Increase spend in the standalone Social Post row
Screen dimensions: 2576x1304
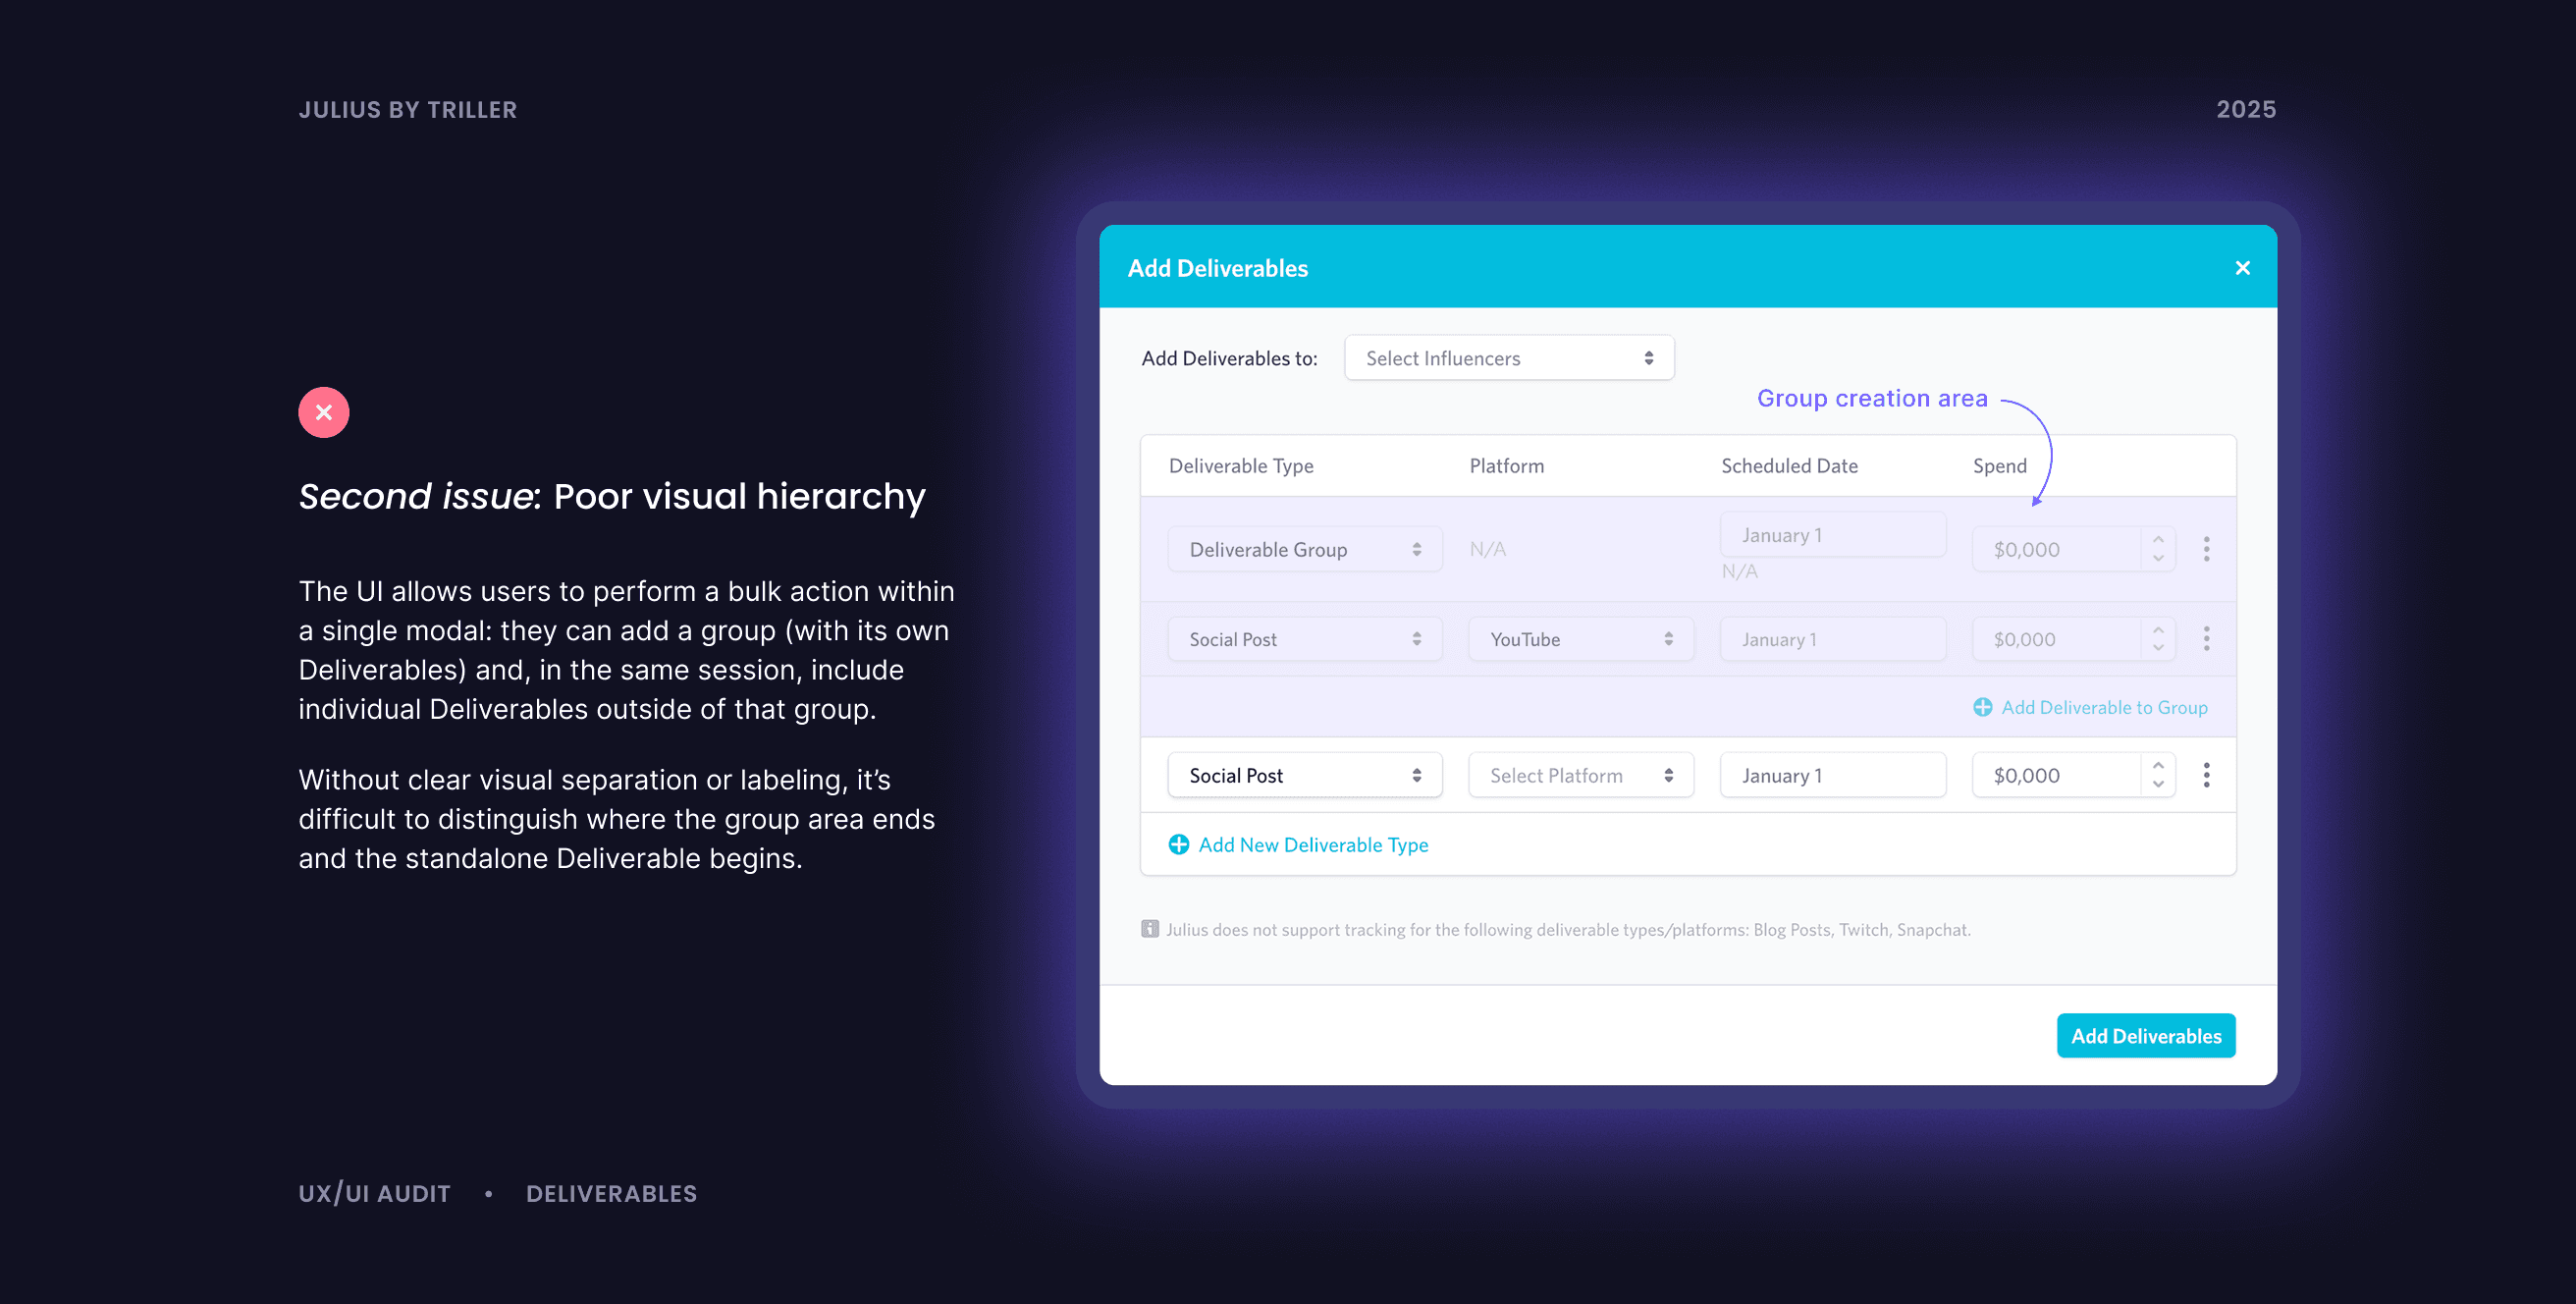coord(2158,766)
